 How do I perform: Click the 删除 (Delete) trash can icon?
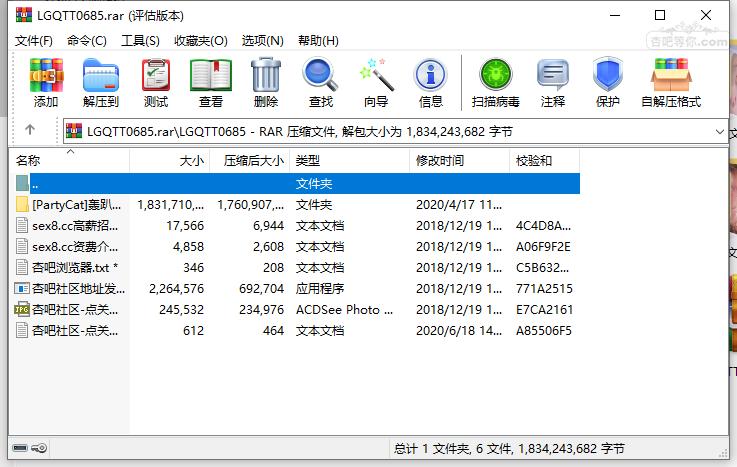coord(266,75)
